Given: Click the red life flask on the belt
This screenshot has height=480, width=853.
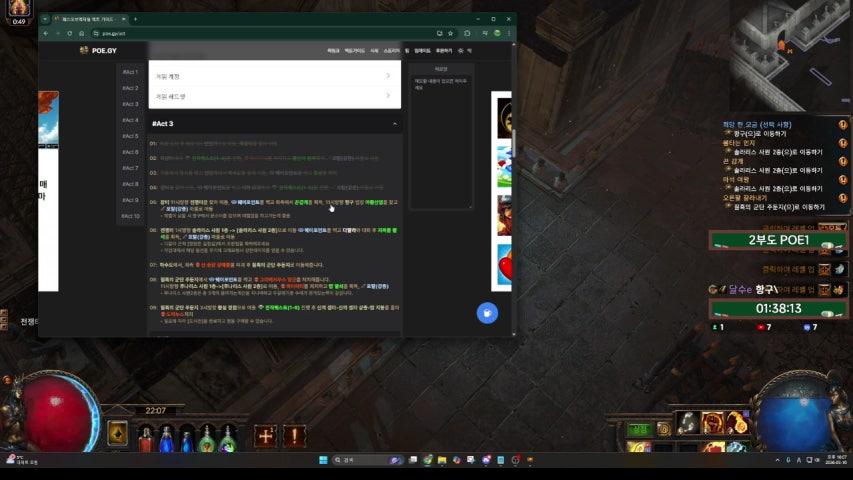Looking at the screenshot, I should coord(147,437).
